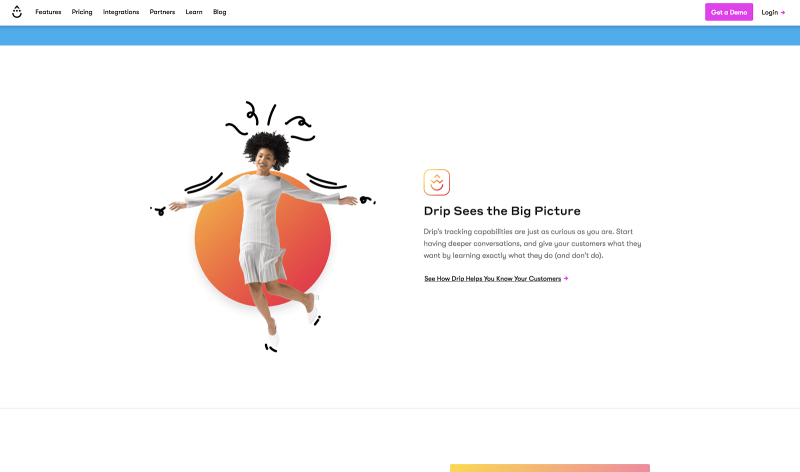Click the Login link
Image resolution: width=800 pixels, height=472 pixels.
[769, 12]
